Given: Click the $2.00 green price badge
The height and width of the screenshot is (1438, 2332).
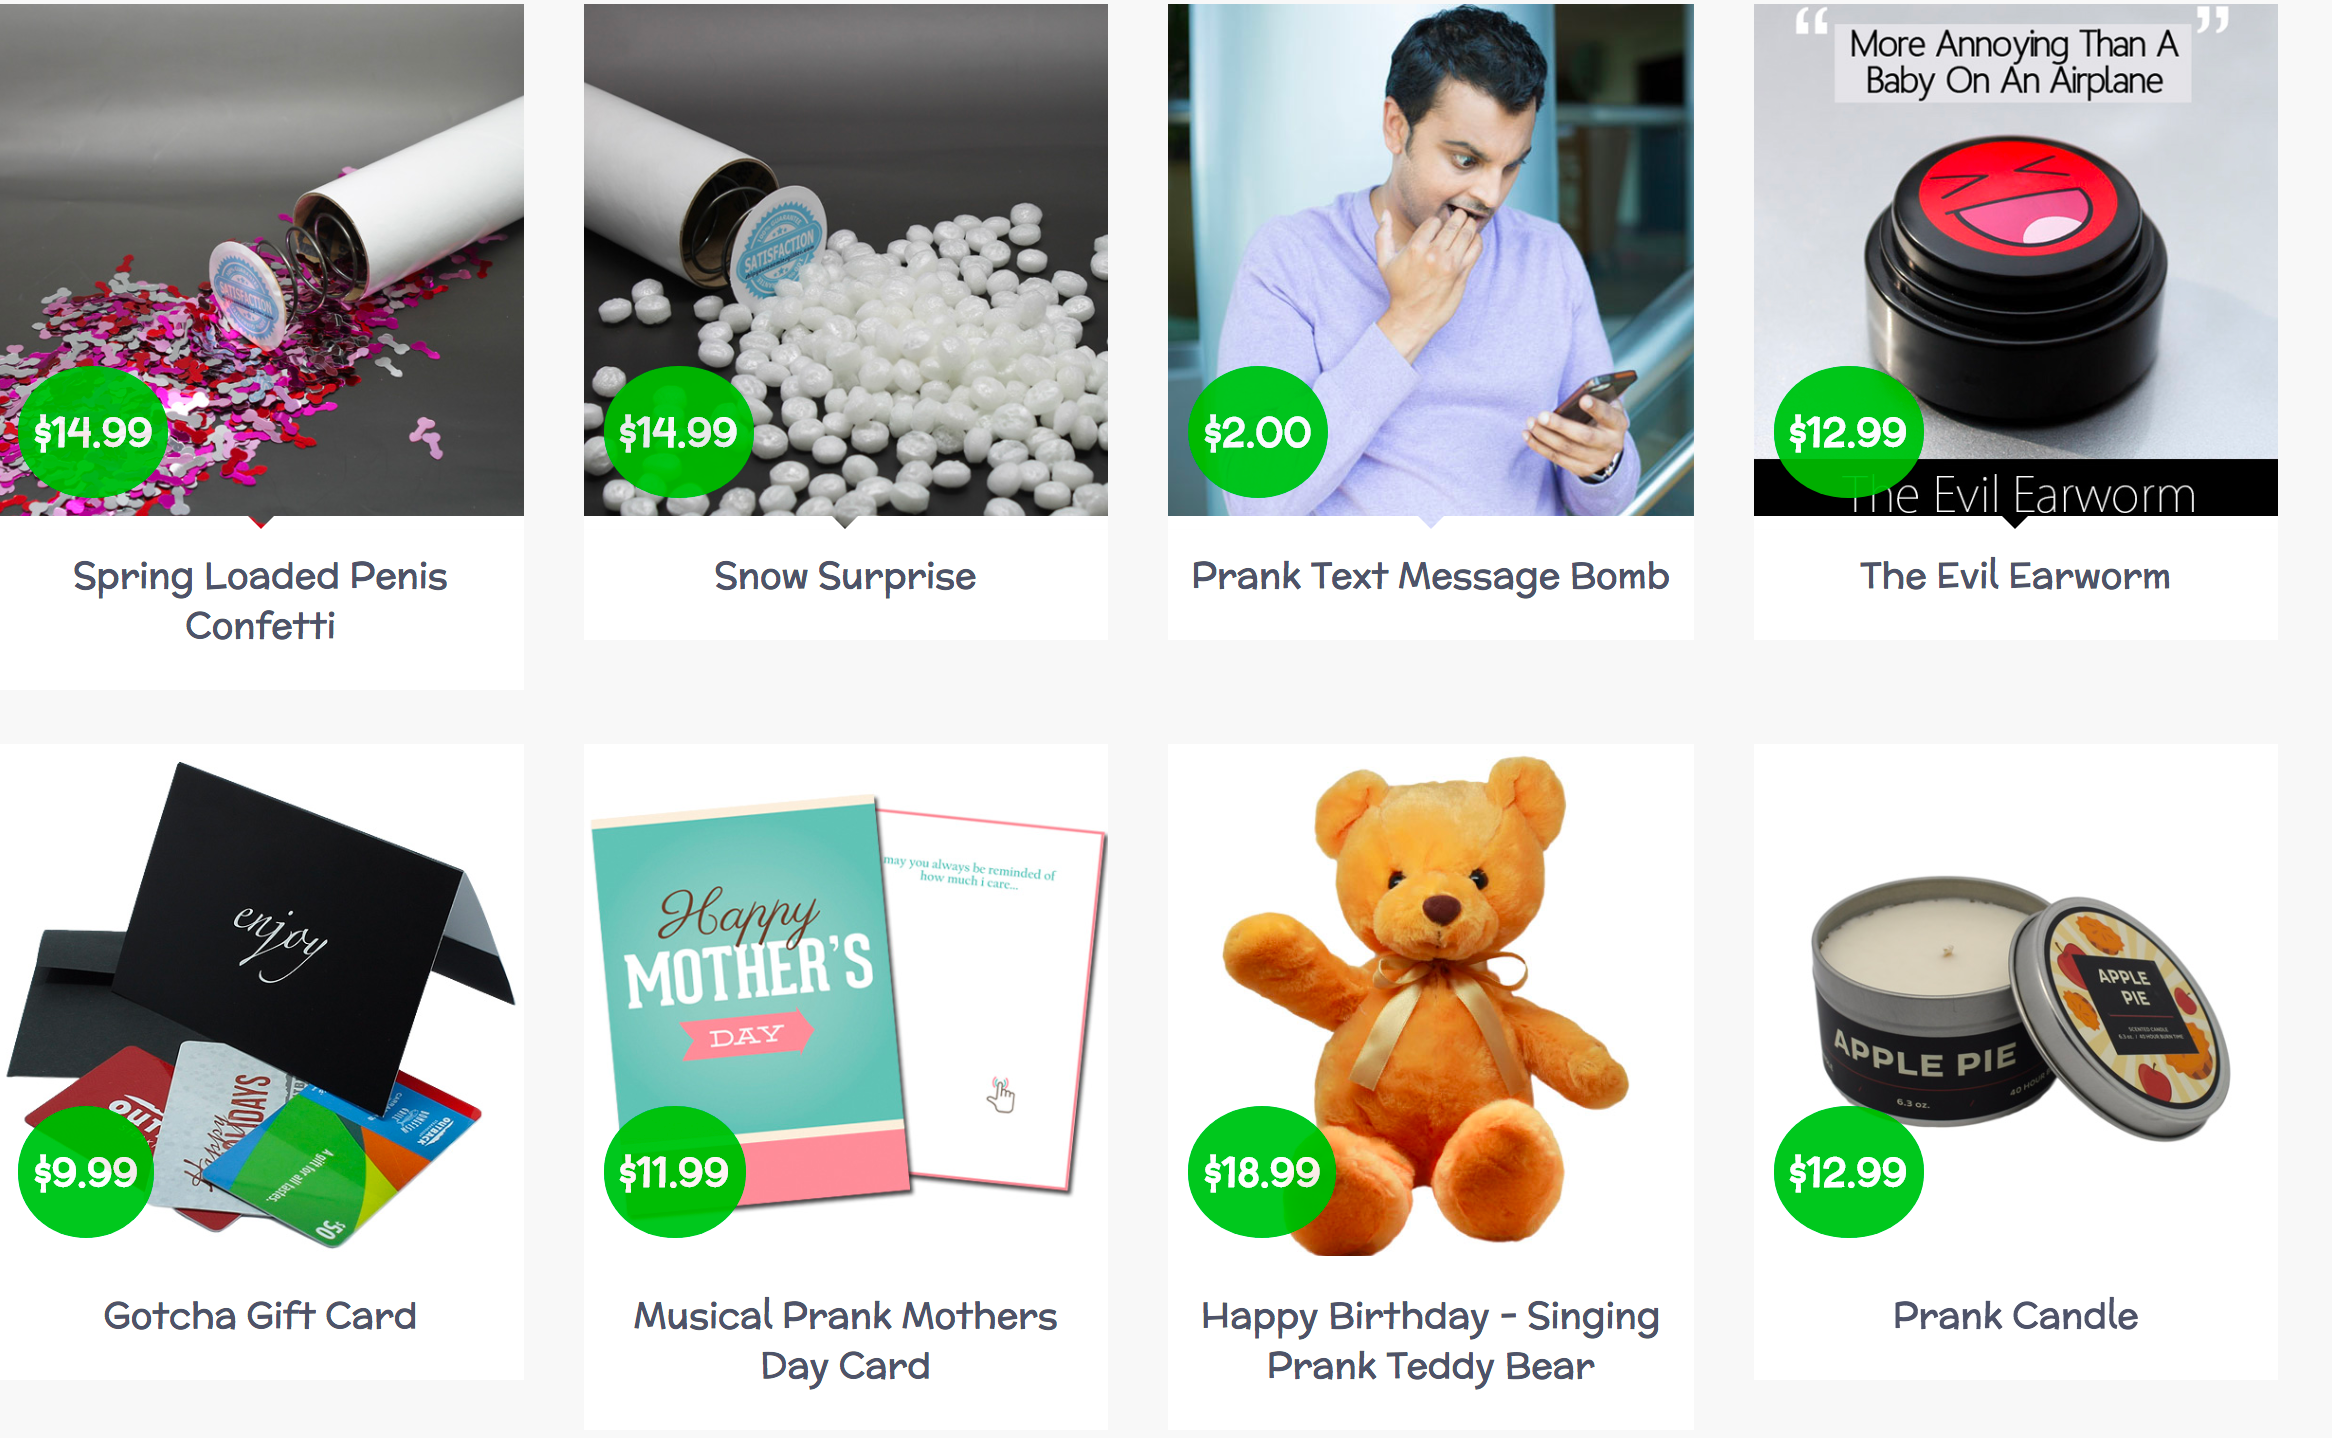Looking at the screenshot, I should pyautogui.click(x=1257, y=432).
